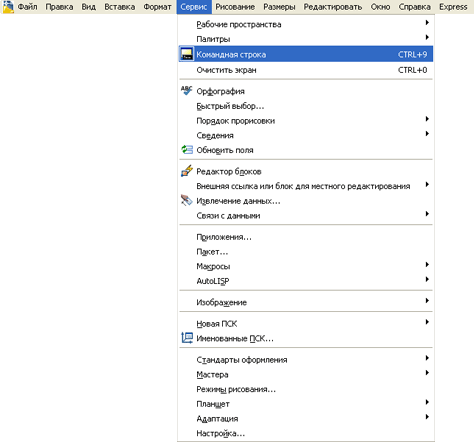Image resolution: width=474 pixels, height=442 pixels.
Task: Click the Командная строка command line icon
Action: pos(187,54)
